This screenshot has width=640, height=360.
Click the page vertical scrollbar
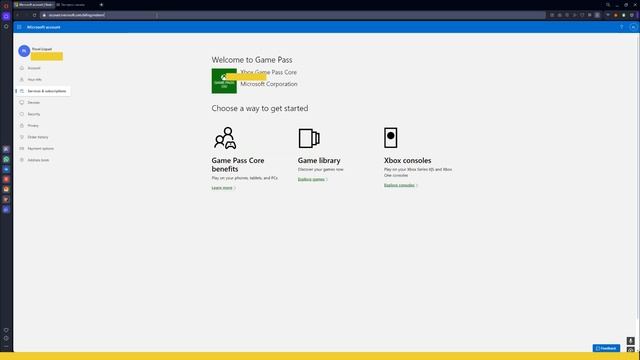(638, 176)
